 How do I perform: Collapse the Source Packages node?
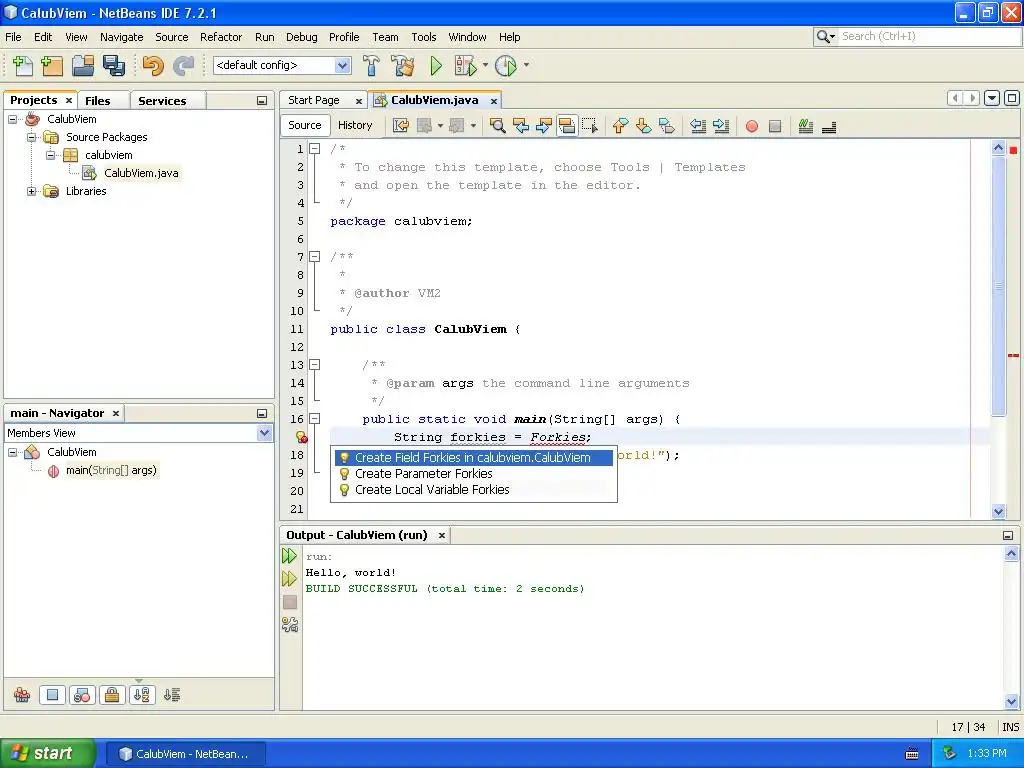click(31, 137)
